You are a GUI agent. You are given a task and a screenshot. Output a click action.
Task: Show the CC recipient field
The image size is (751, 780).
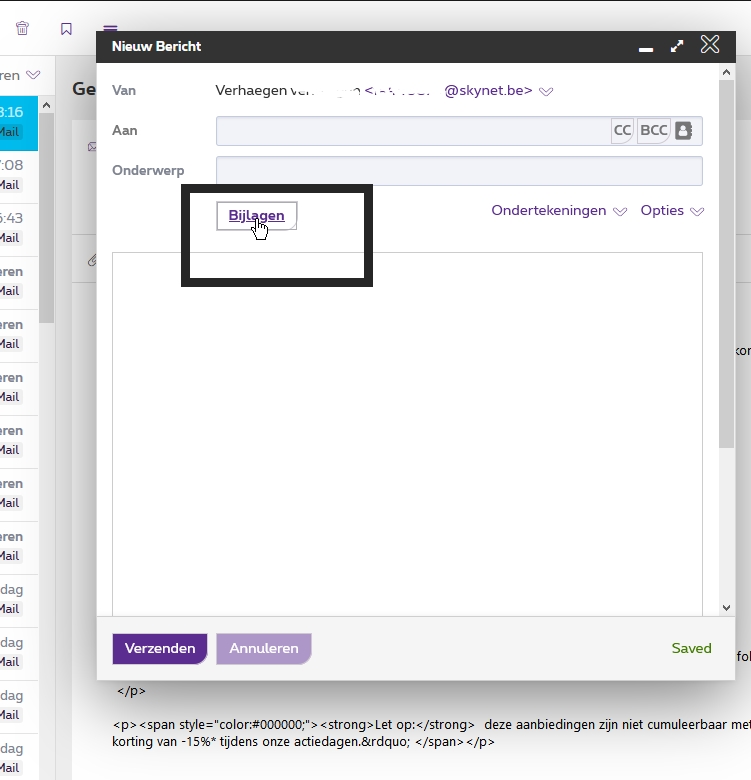pos(622,131)
